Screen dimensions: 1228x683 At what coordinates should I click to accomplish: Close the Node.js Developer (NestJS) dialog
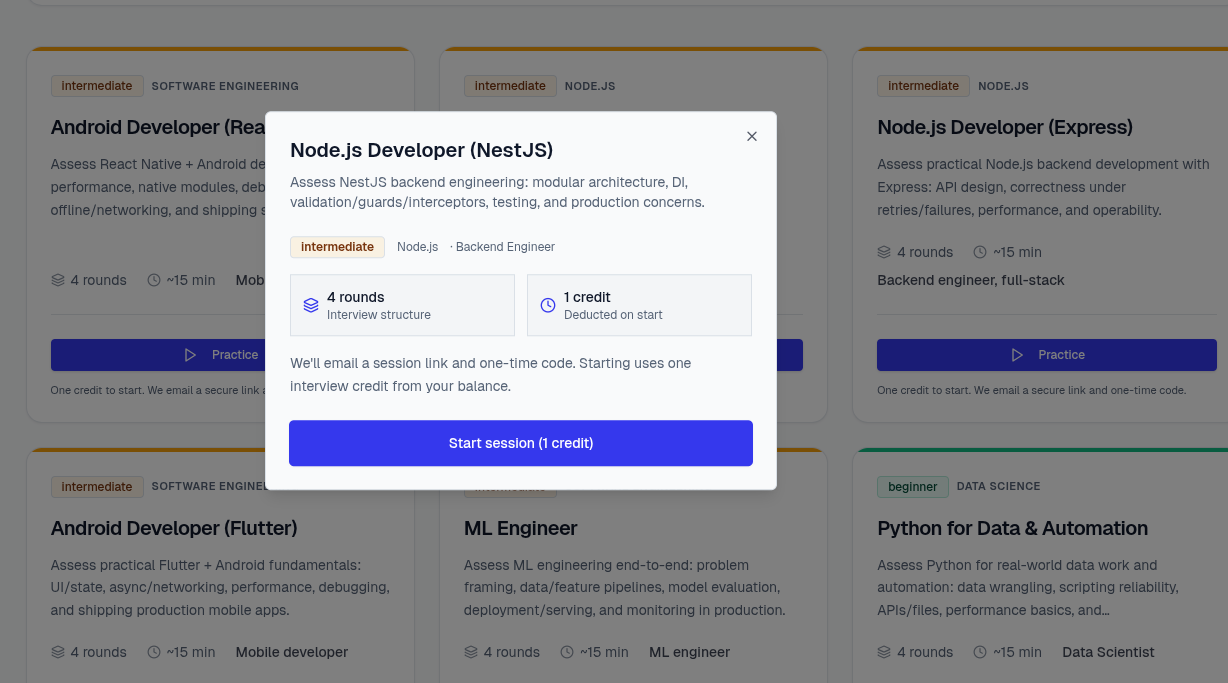[752, 136]
